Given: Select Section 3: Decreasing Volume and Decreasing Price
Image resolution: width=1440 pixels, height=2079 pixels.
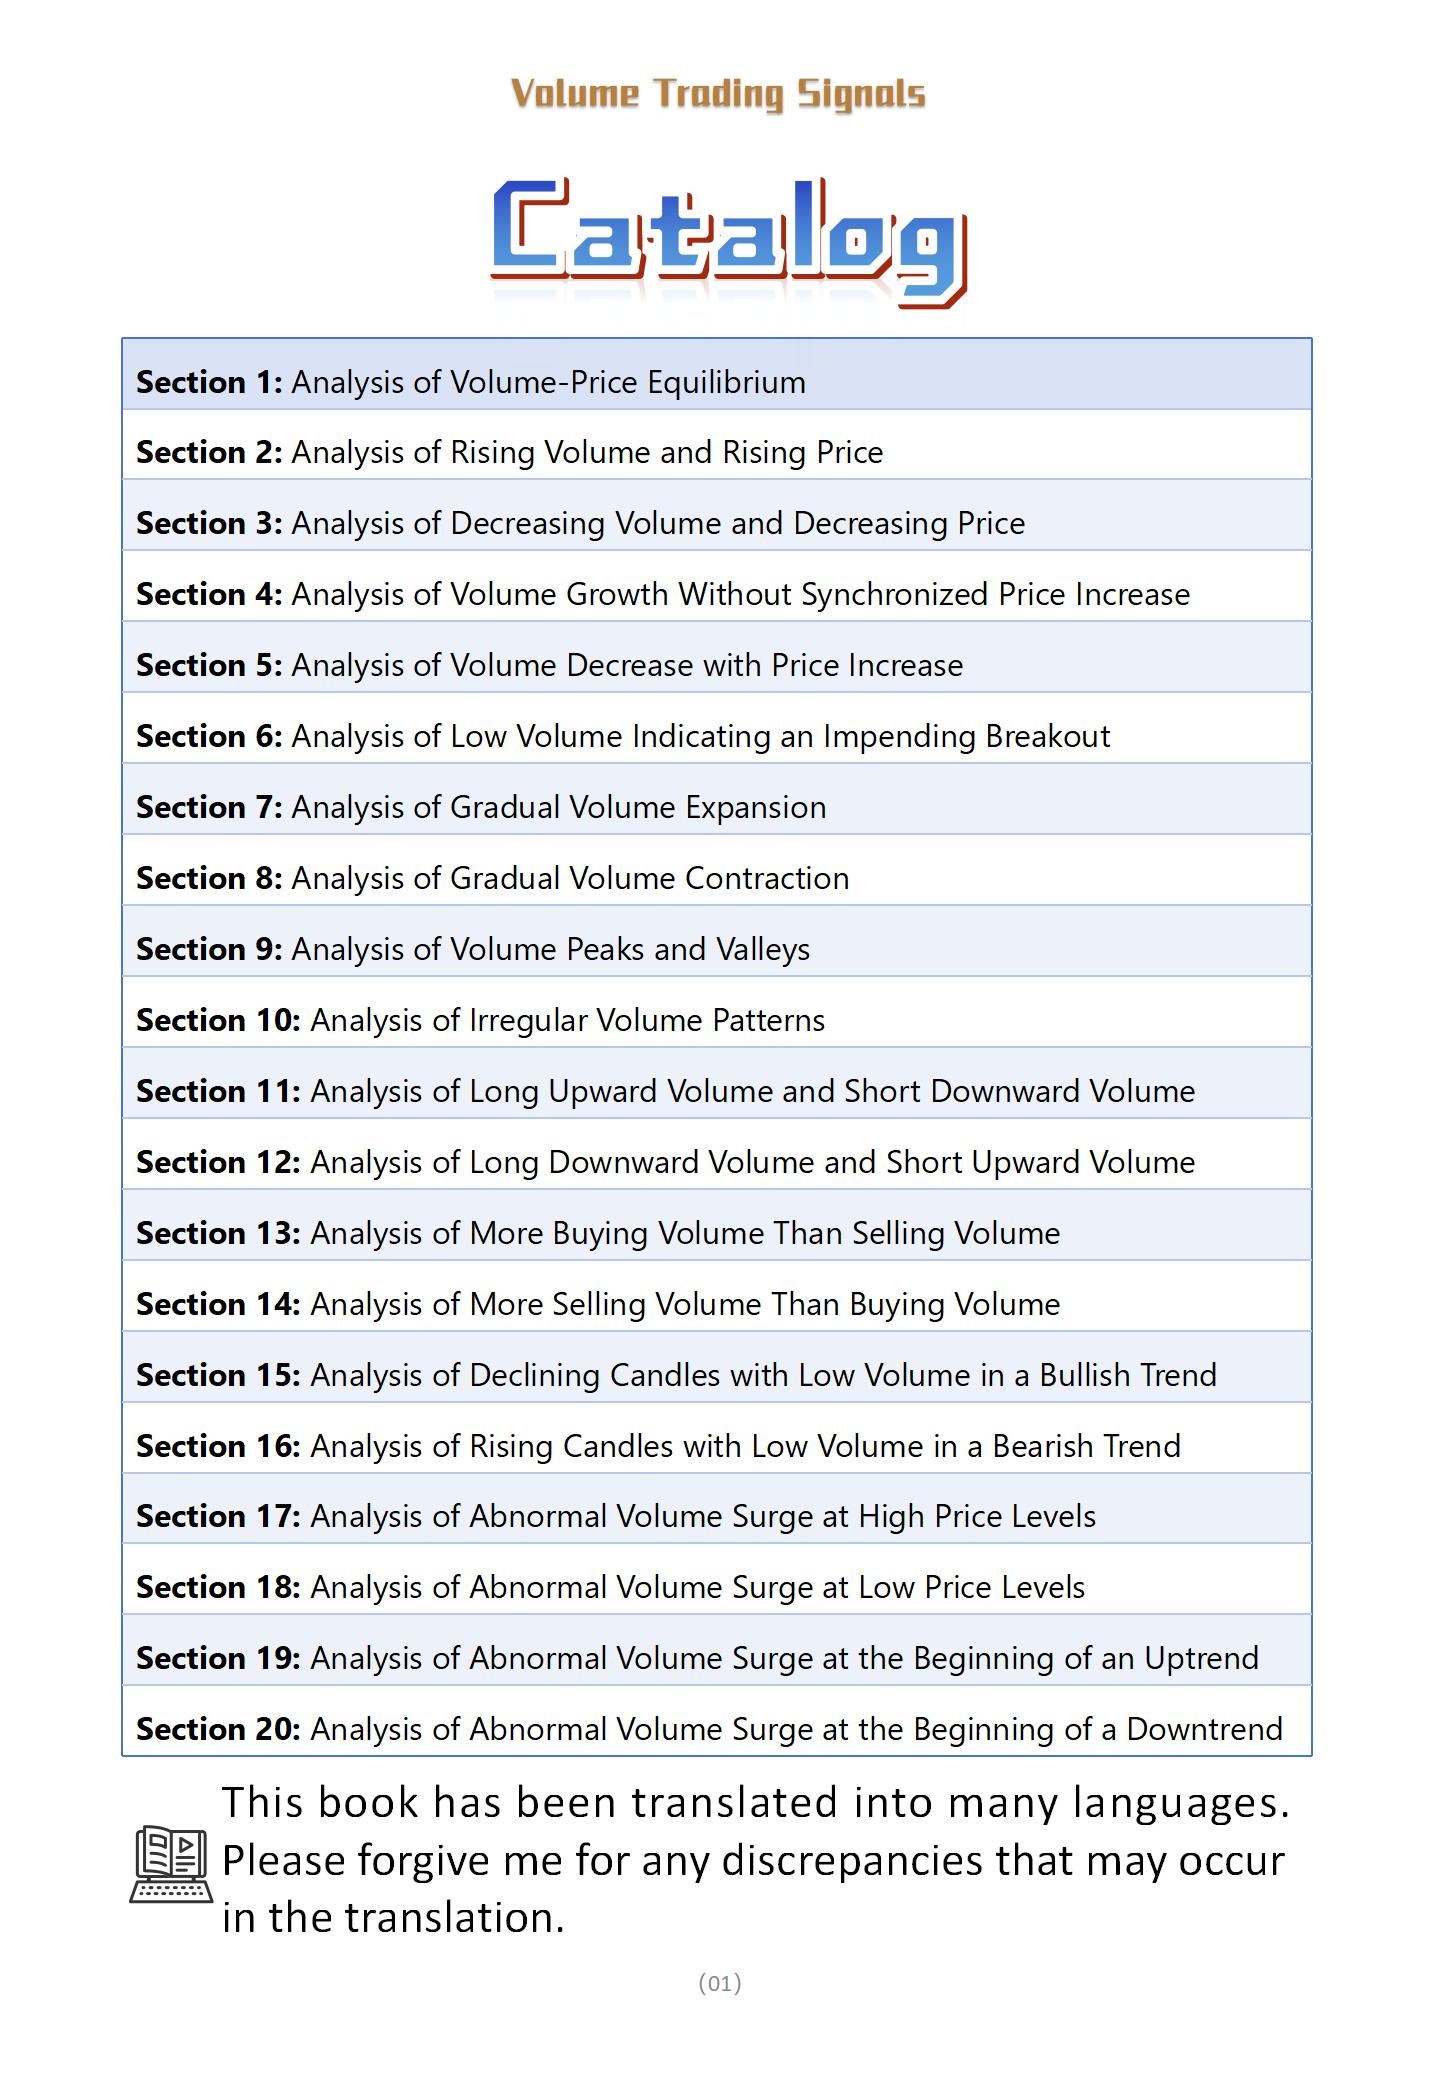Looking at the screenshot, I should point(580,523).
